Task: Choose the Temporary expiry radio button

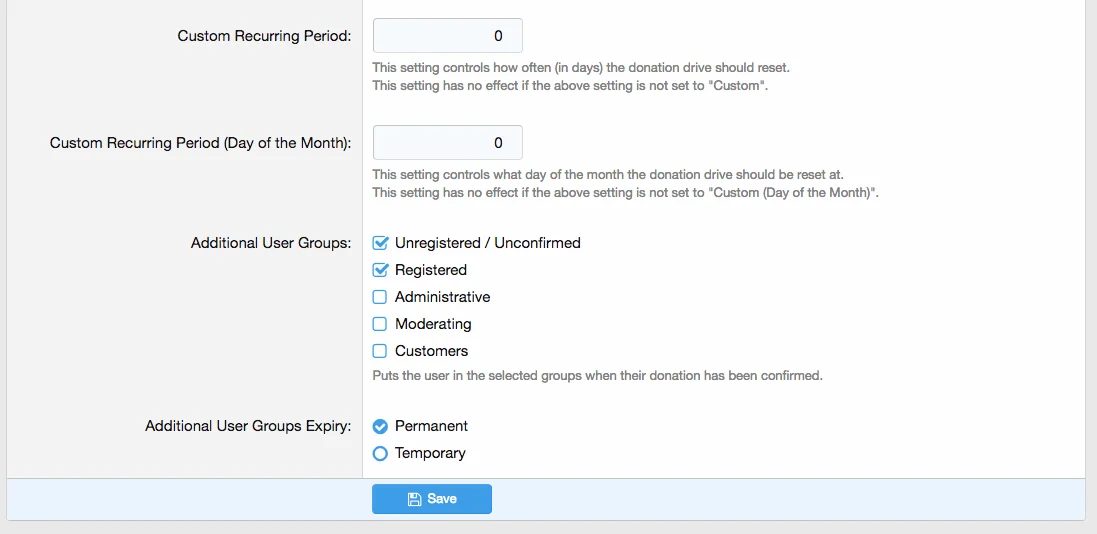Action: [x=380, y=453]
